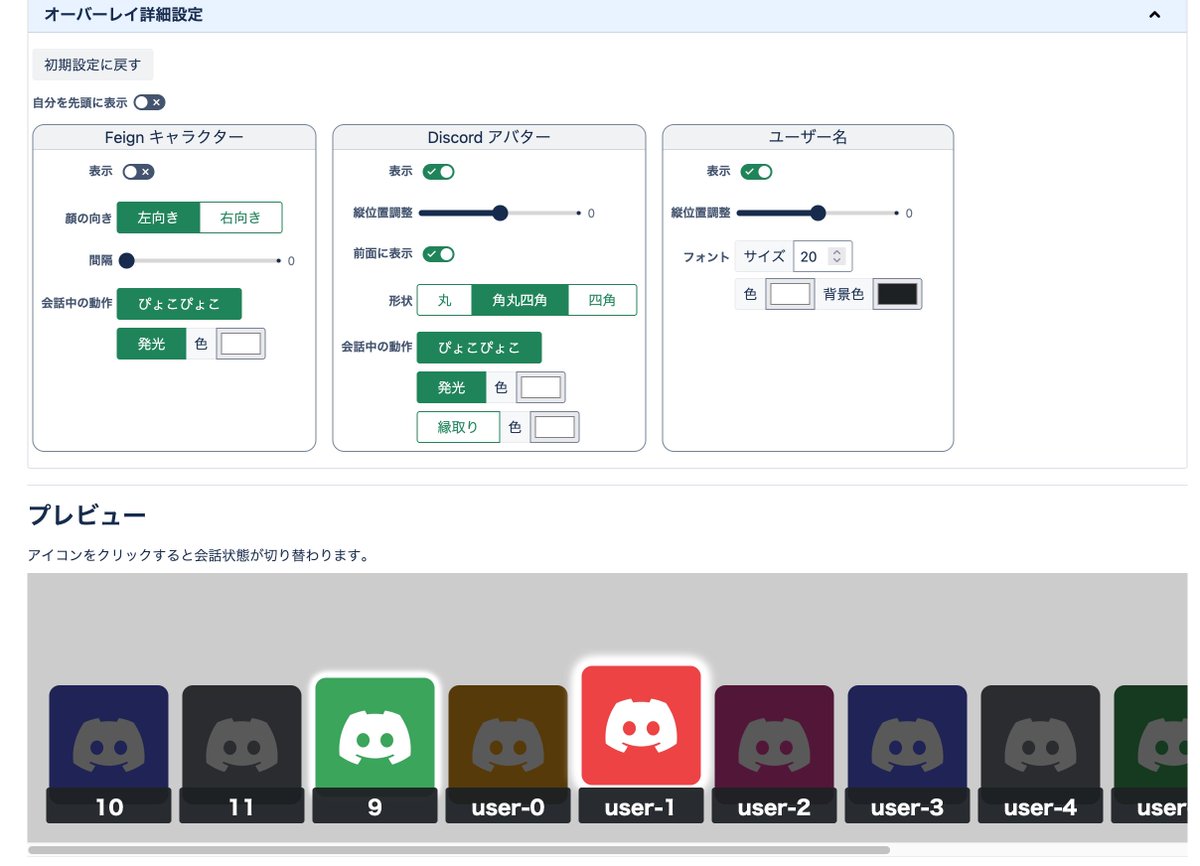Select 角丸四角 avatar shape
The height and width of the screenshot is (866, 1200).
(x=520, y=300)
